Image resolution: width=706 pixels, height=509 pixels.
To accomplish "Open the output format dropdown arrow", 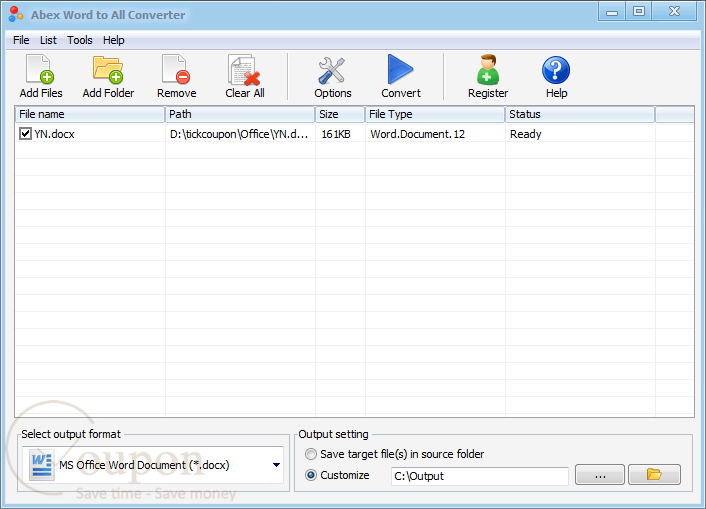I will [x=276, y=465].
